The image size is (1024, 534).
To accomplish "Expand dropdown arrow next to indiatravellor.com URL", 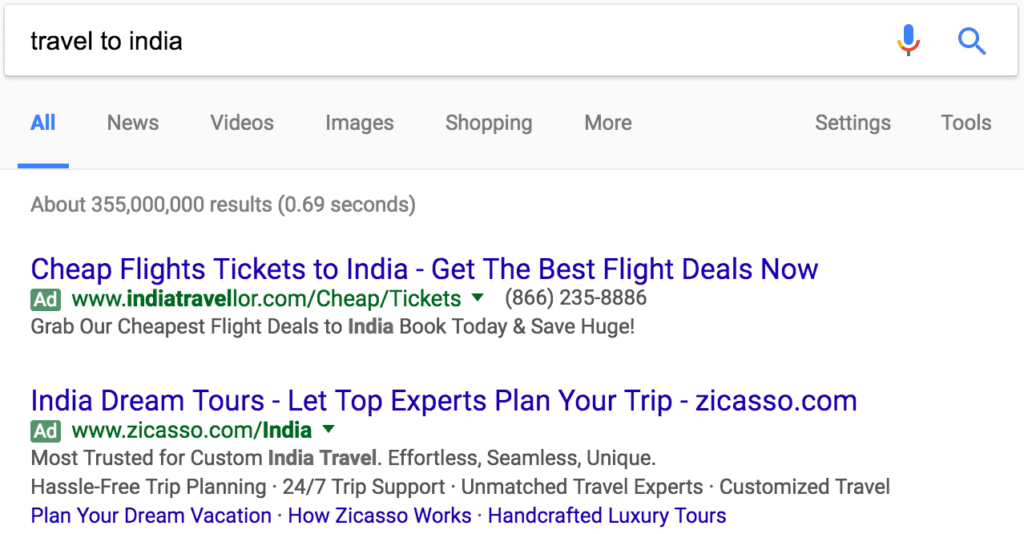I will [x=478, y=297].
